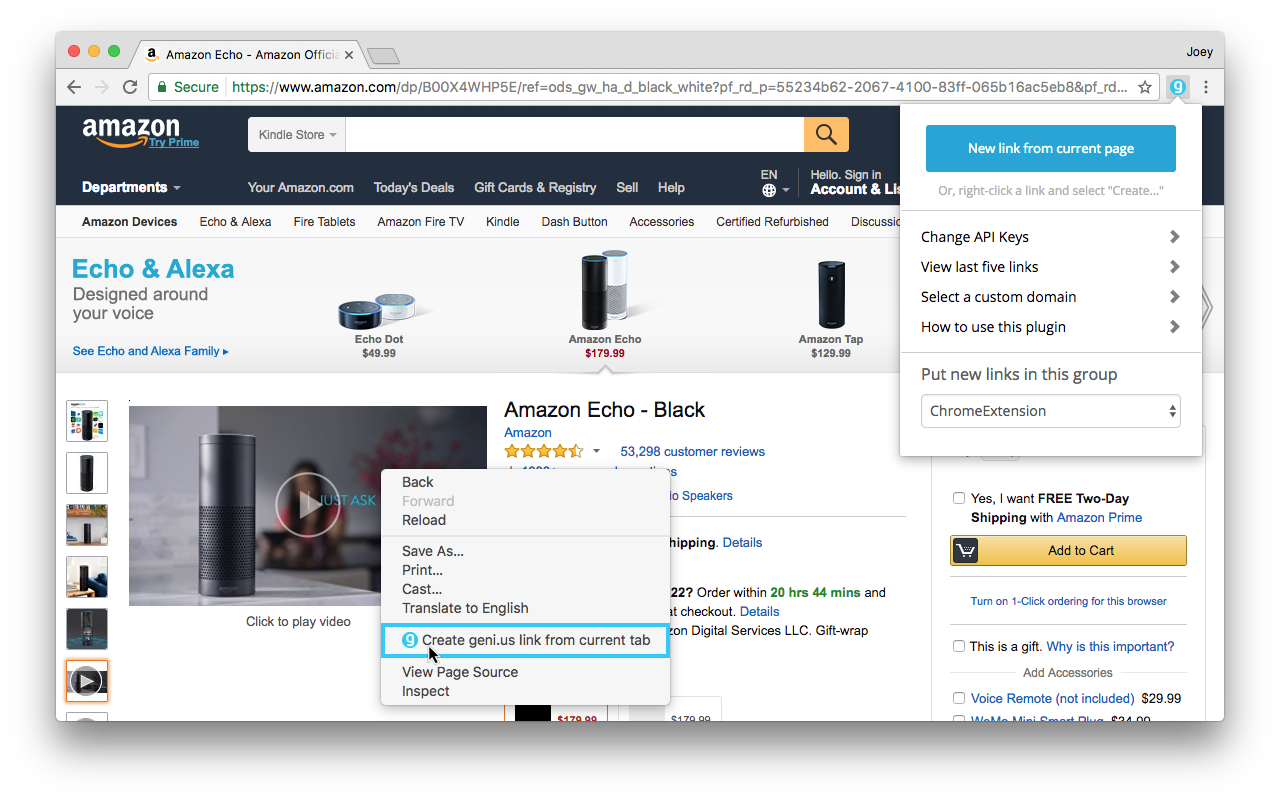The width and height of the screenshot is (1280, 800).
Task: Select the Amazon Echo browser tab
Action: [x=250, y=54]
